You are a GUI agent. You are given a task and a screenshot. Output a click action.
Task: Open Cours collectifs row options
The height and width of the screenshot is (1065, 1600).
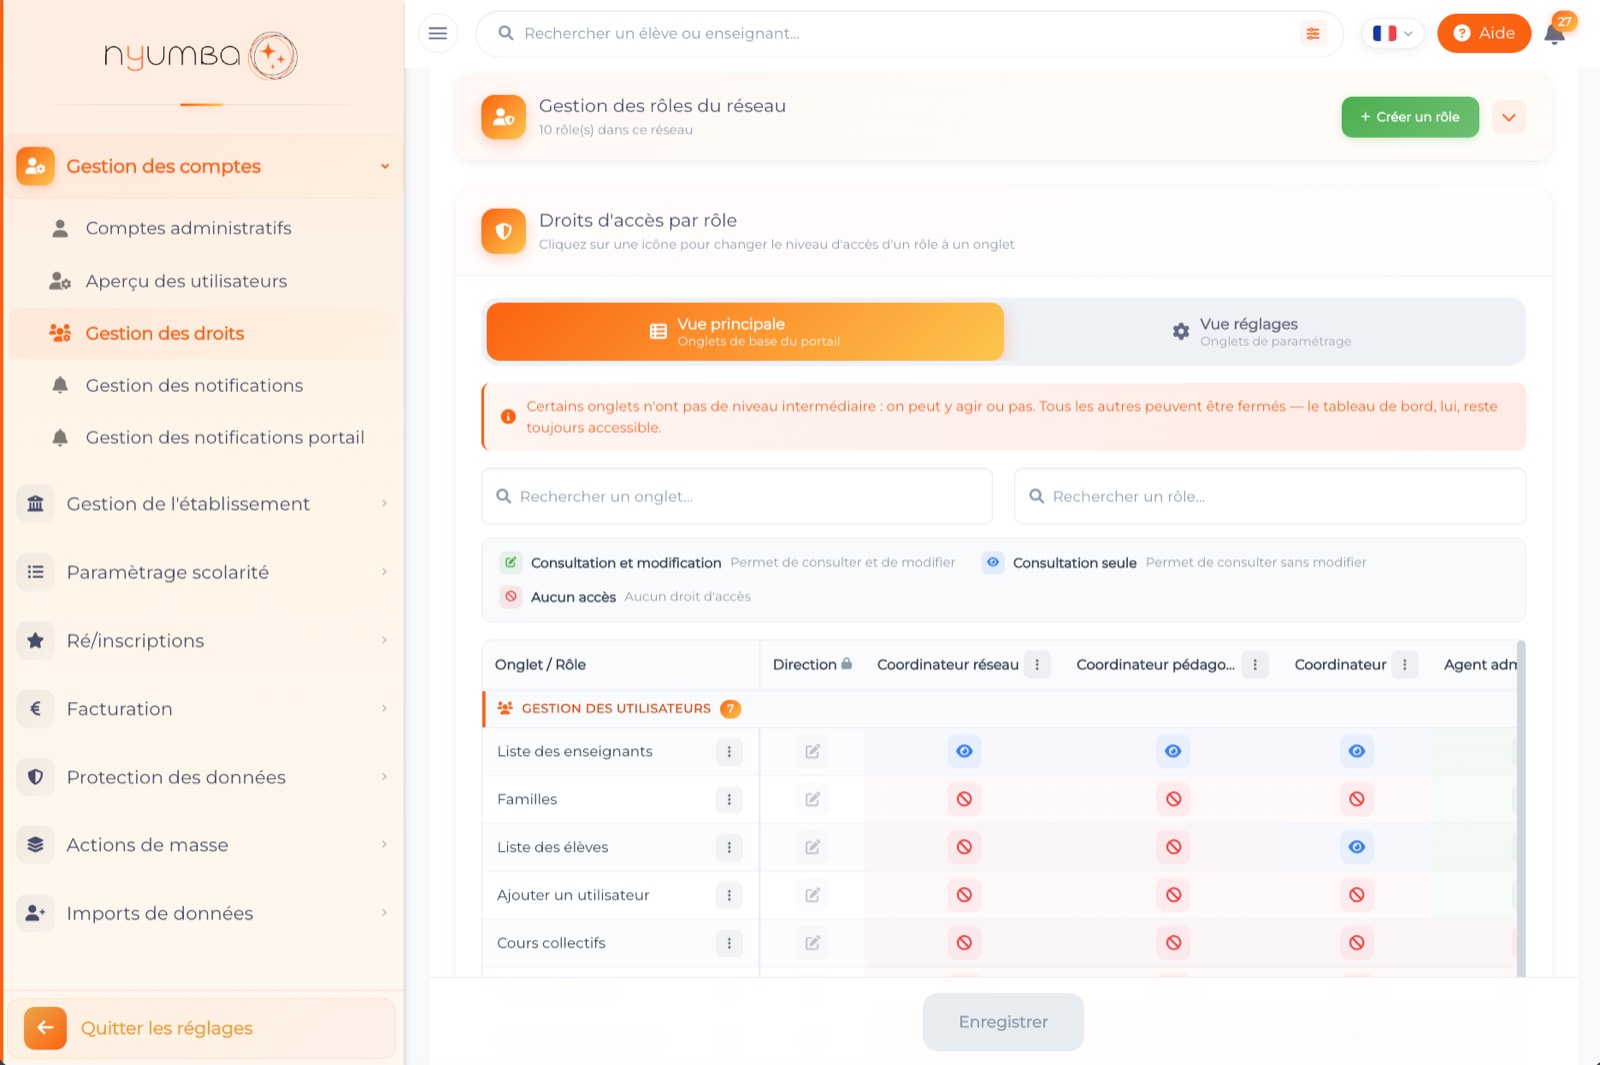coord(729,943)
